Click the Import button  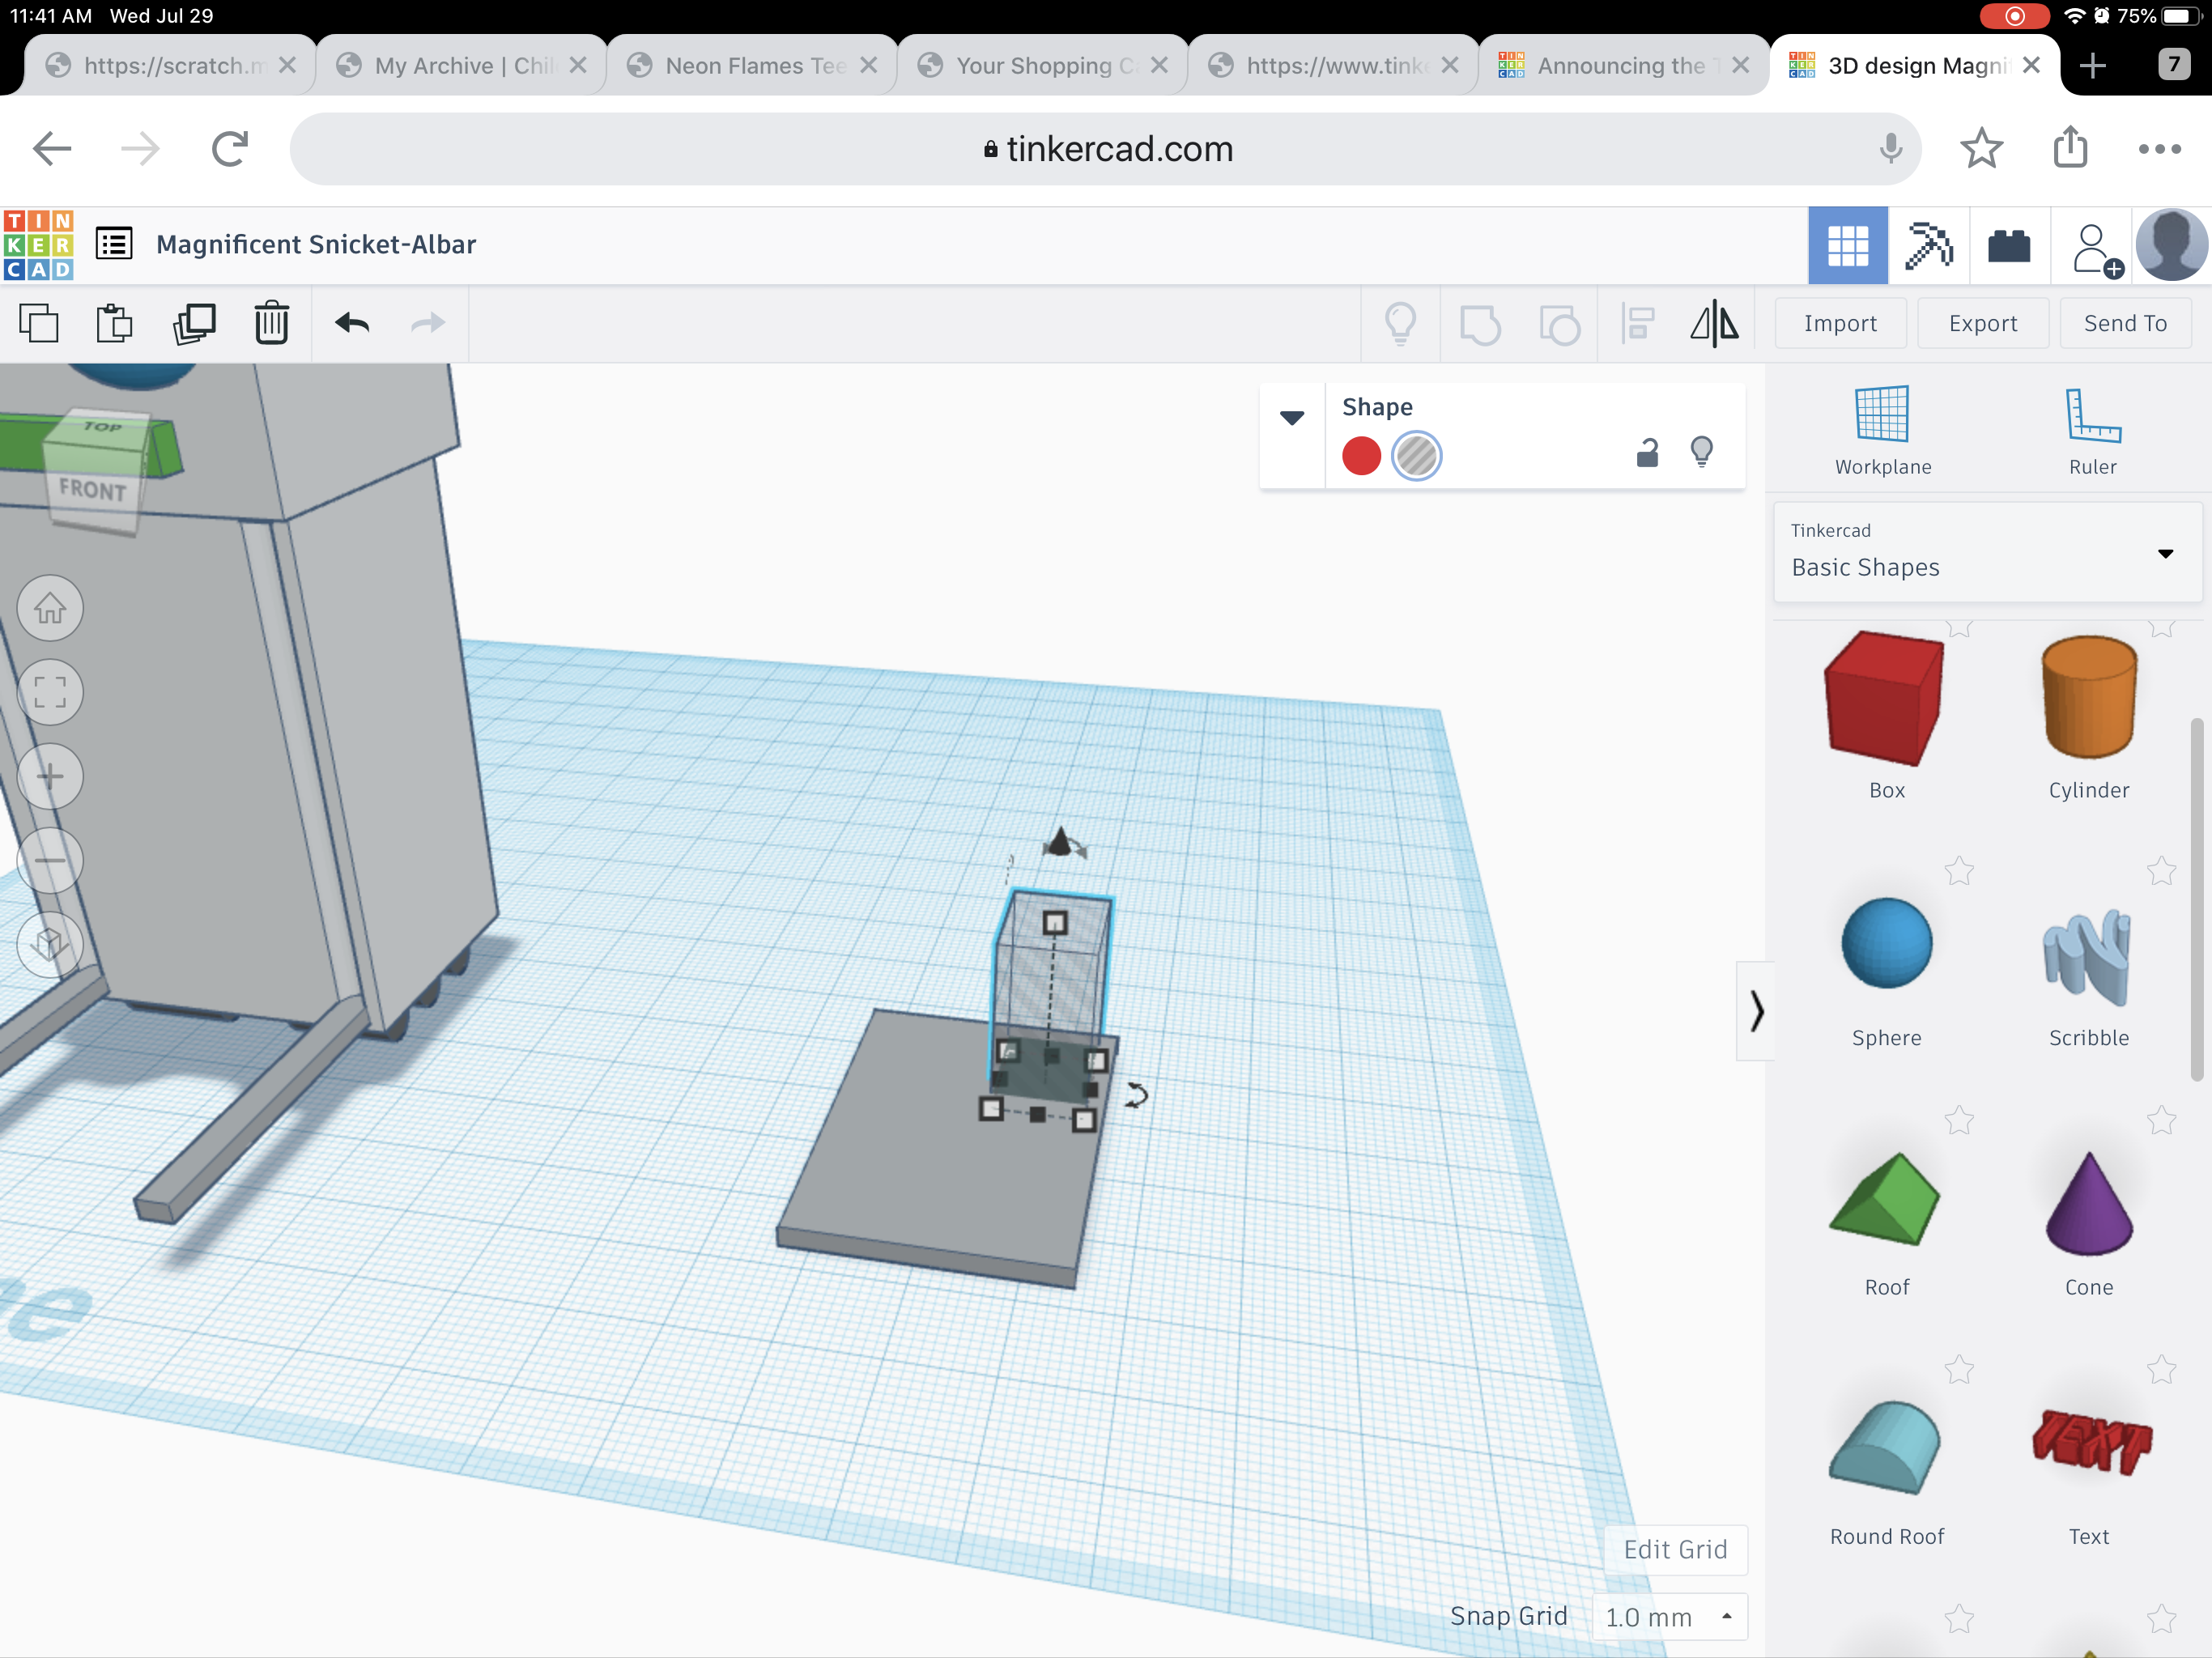[1840, 323]
